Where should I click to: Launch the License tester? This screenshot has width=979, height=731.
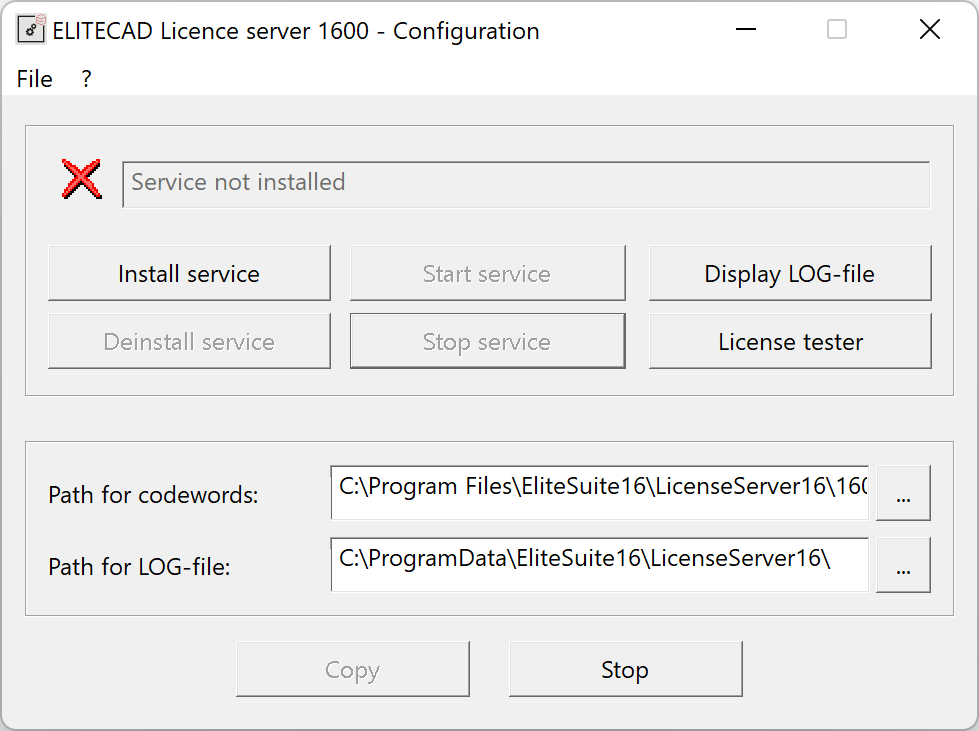790,341
